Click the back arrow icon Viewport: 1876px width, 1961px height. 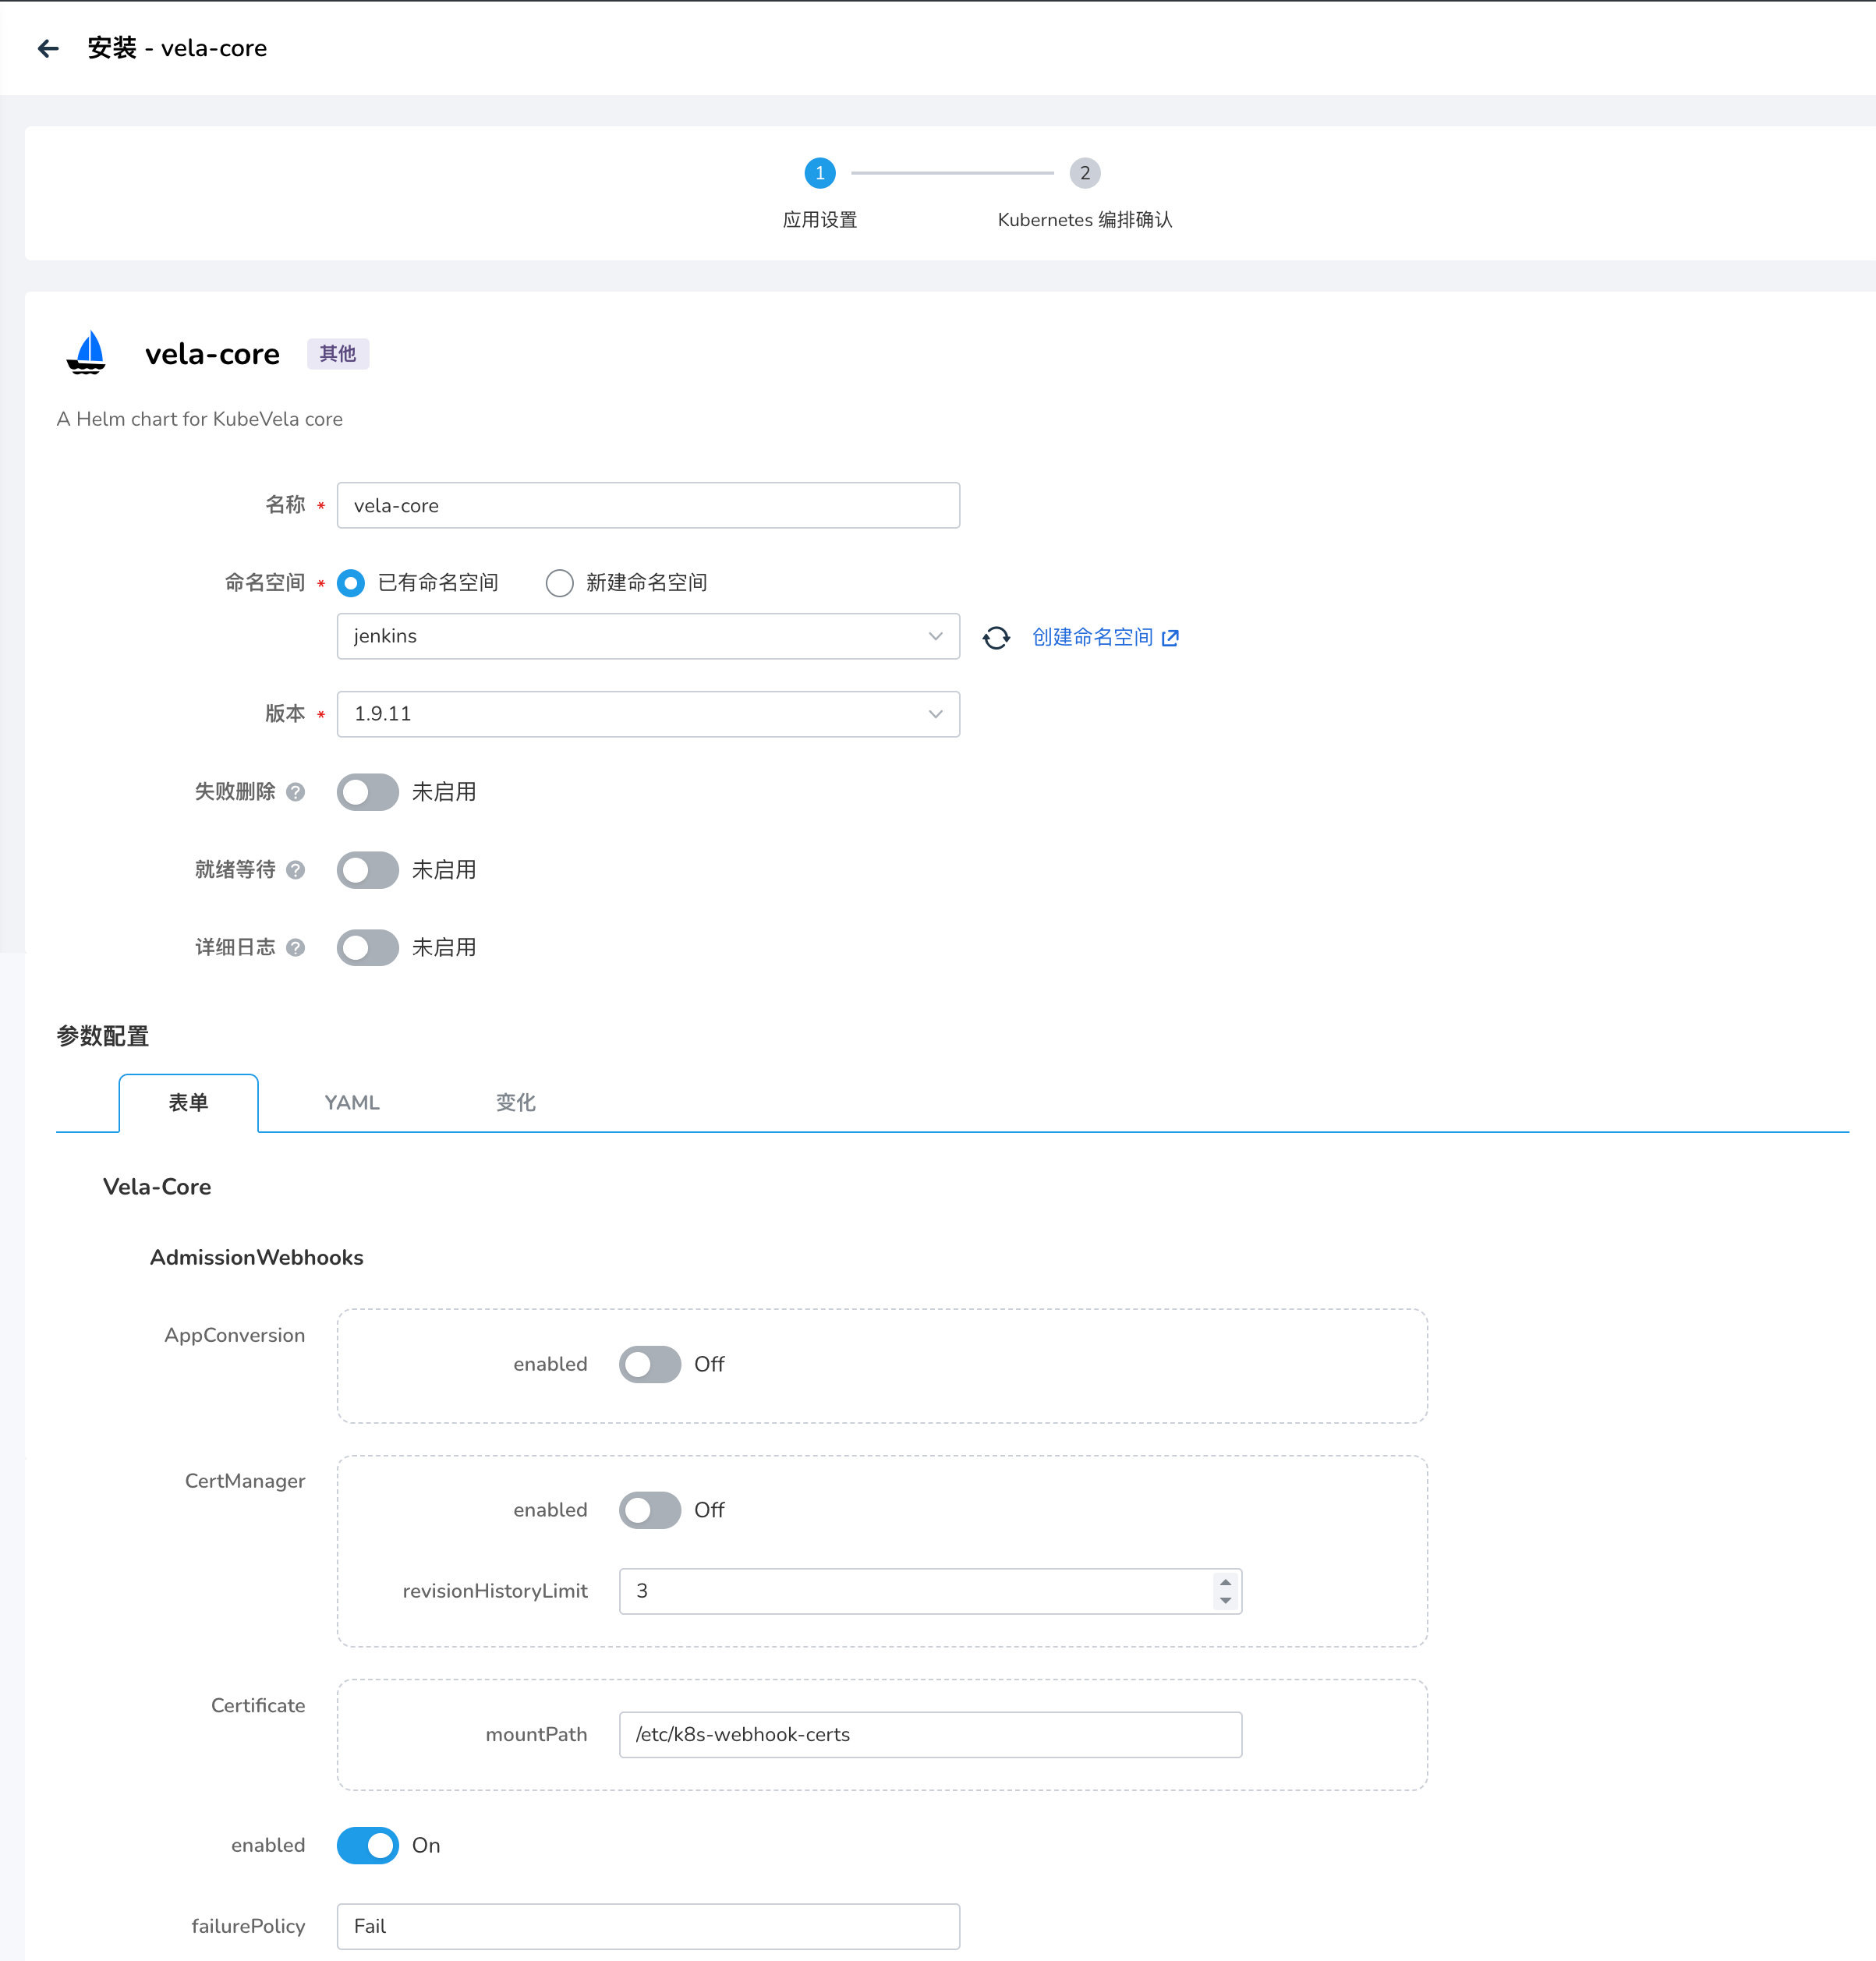click(x=48, y=48)
